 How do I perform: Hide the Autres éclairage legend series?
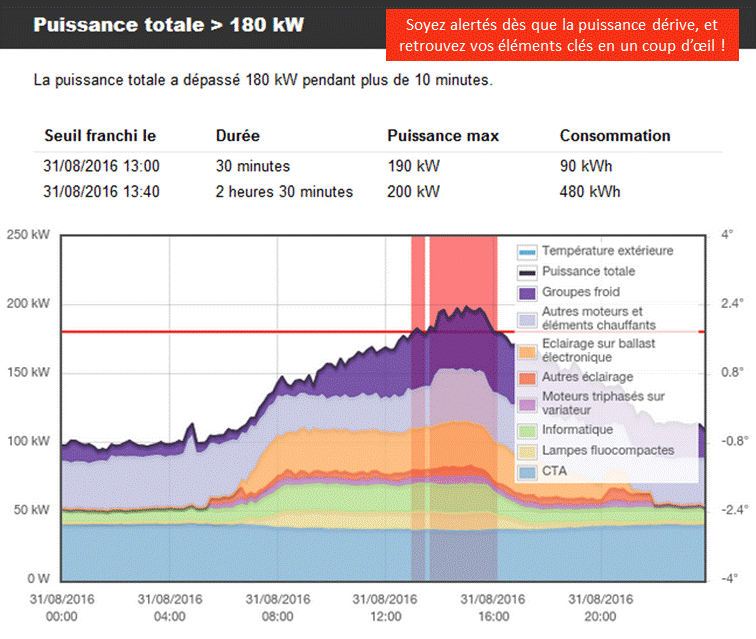coord(587,377)
